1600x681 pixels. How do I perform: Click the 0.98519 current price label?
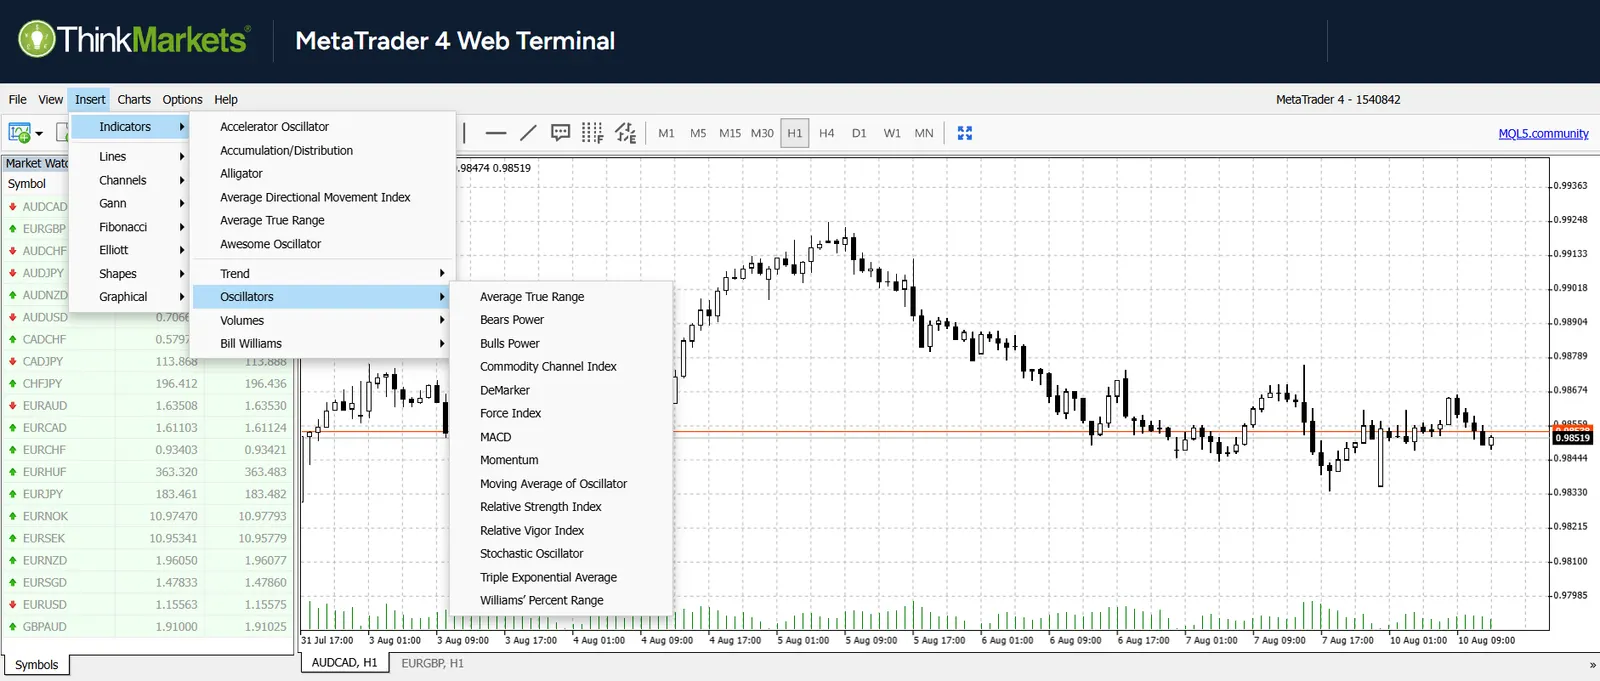pyautogui.click(x=1573, y=438)
